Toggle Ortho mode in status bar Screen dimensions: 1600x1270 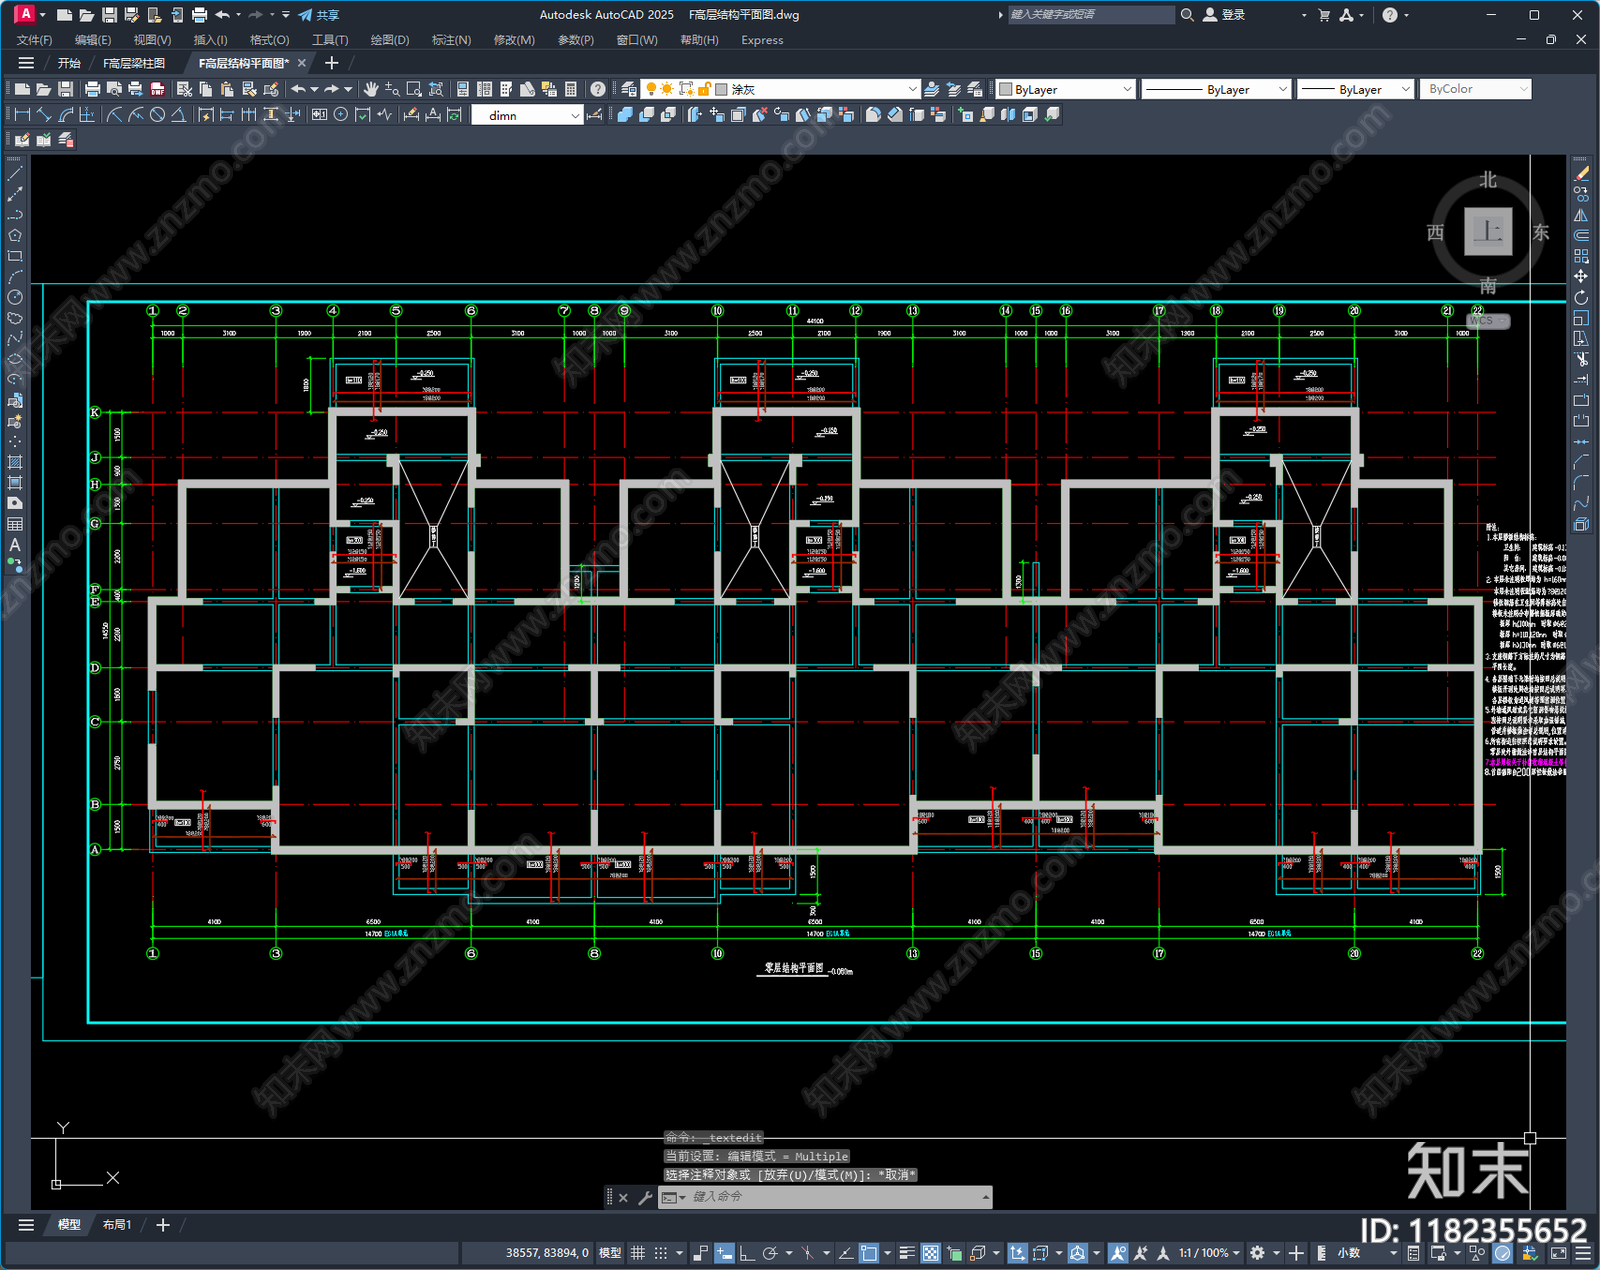746,1253
